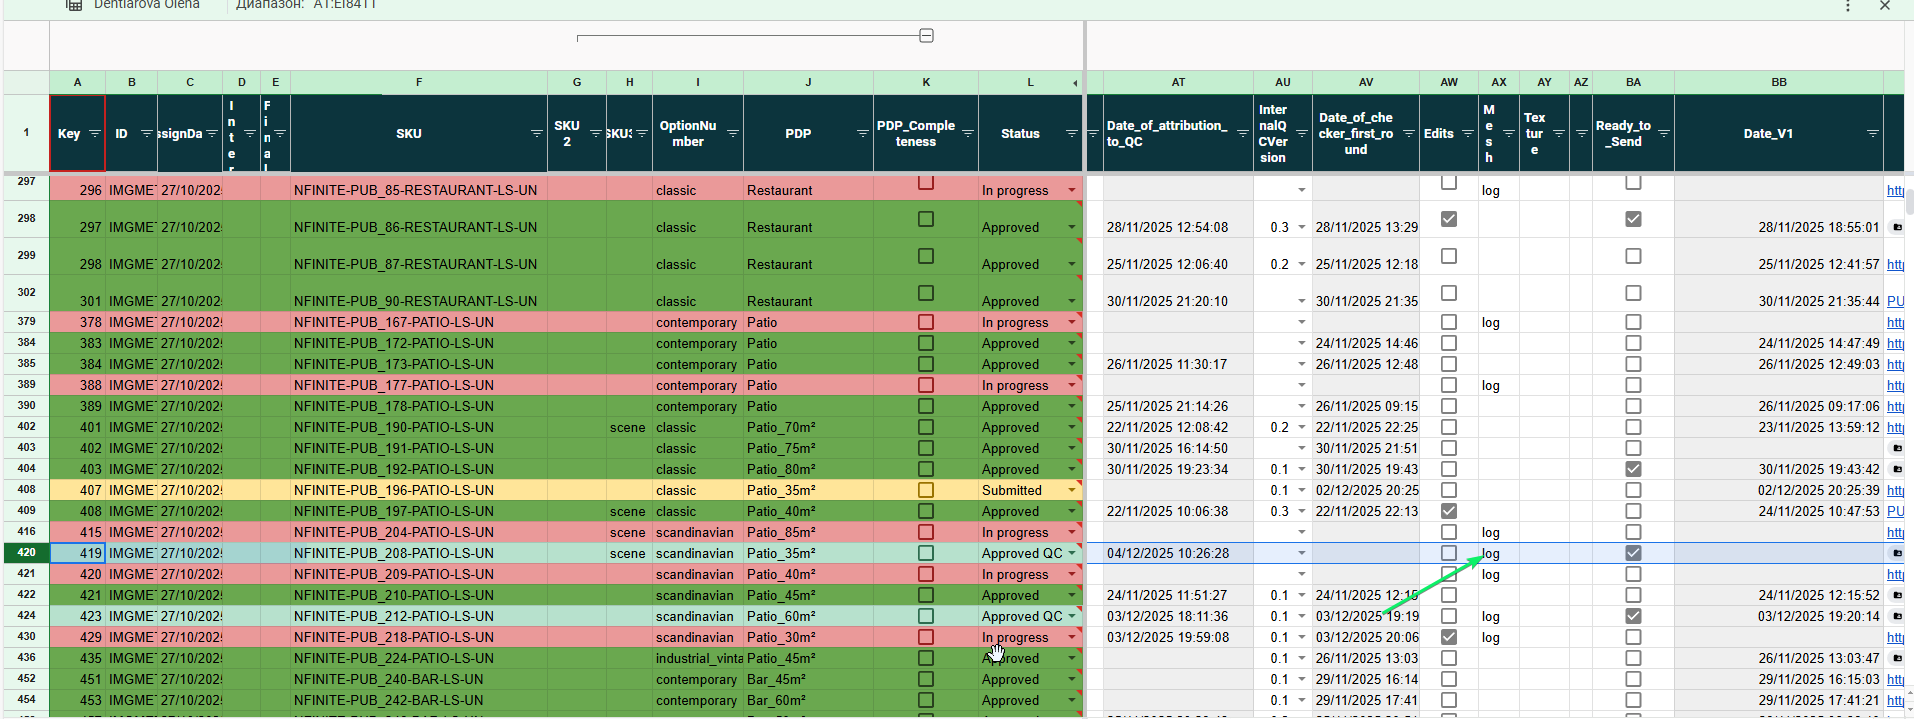The image size is (1914, 719).
Task: Uncheck Ready_to_Send checkbox in row 420
Action: (1633, 553)
